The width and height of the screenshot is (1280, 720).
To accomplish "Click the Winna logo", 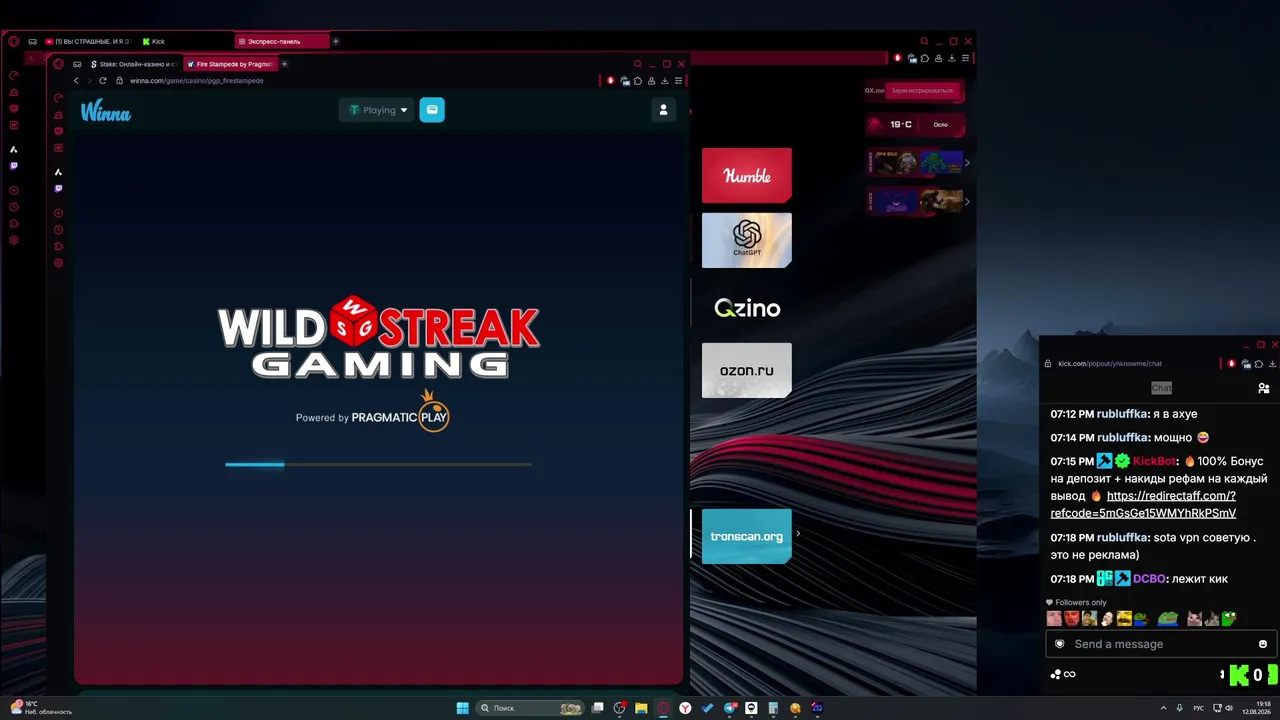I will 106,111.
